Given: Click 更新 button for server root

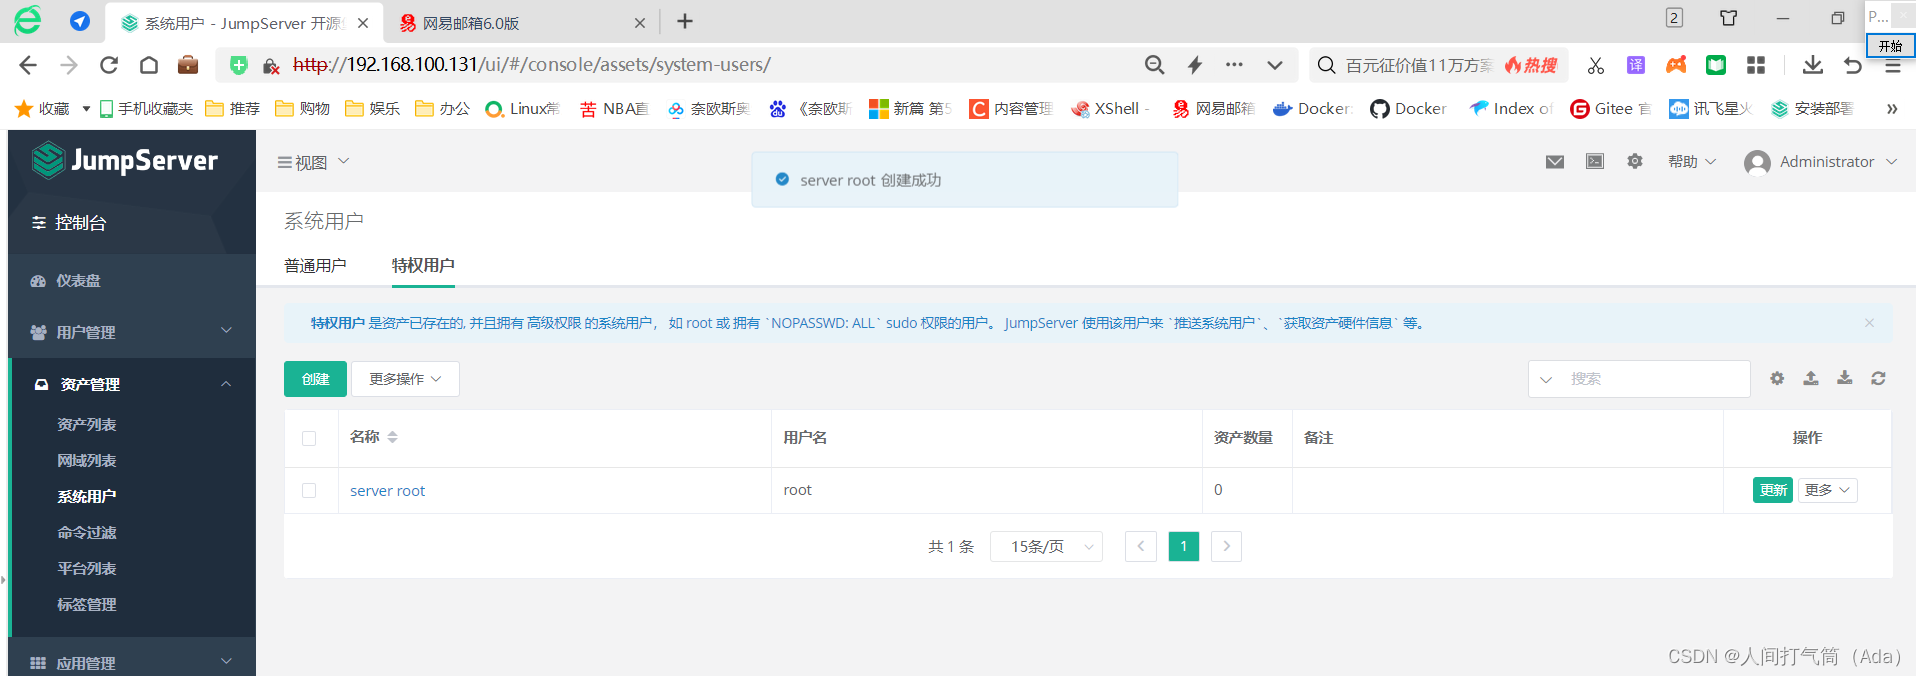Looking at the screenshot, I should (1773, 490).
